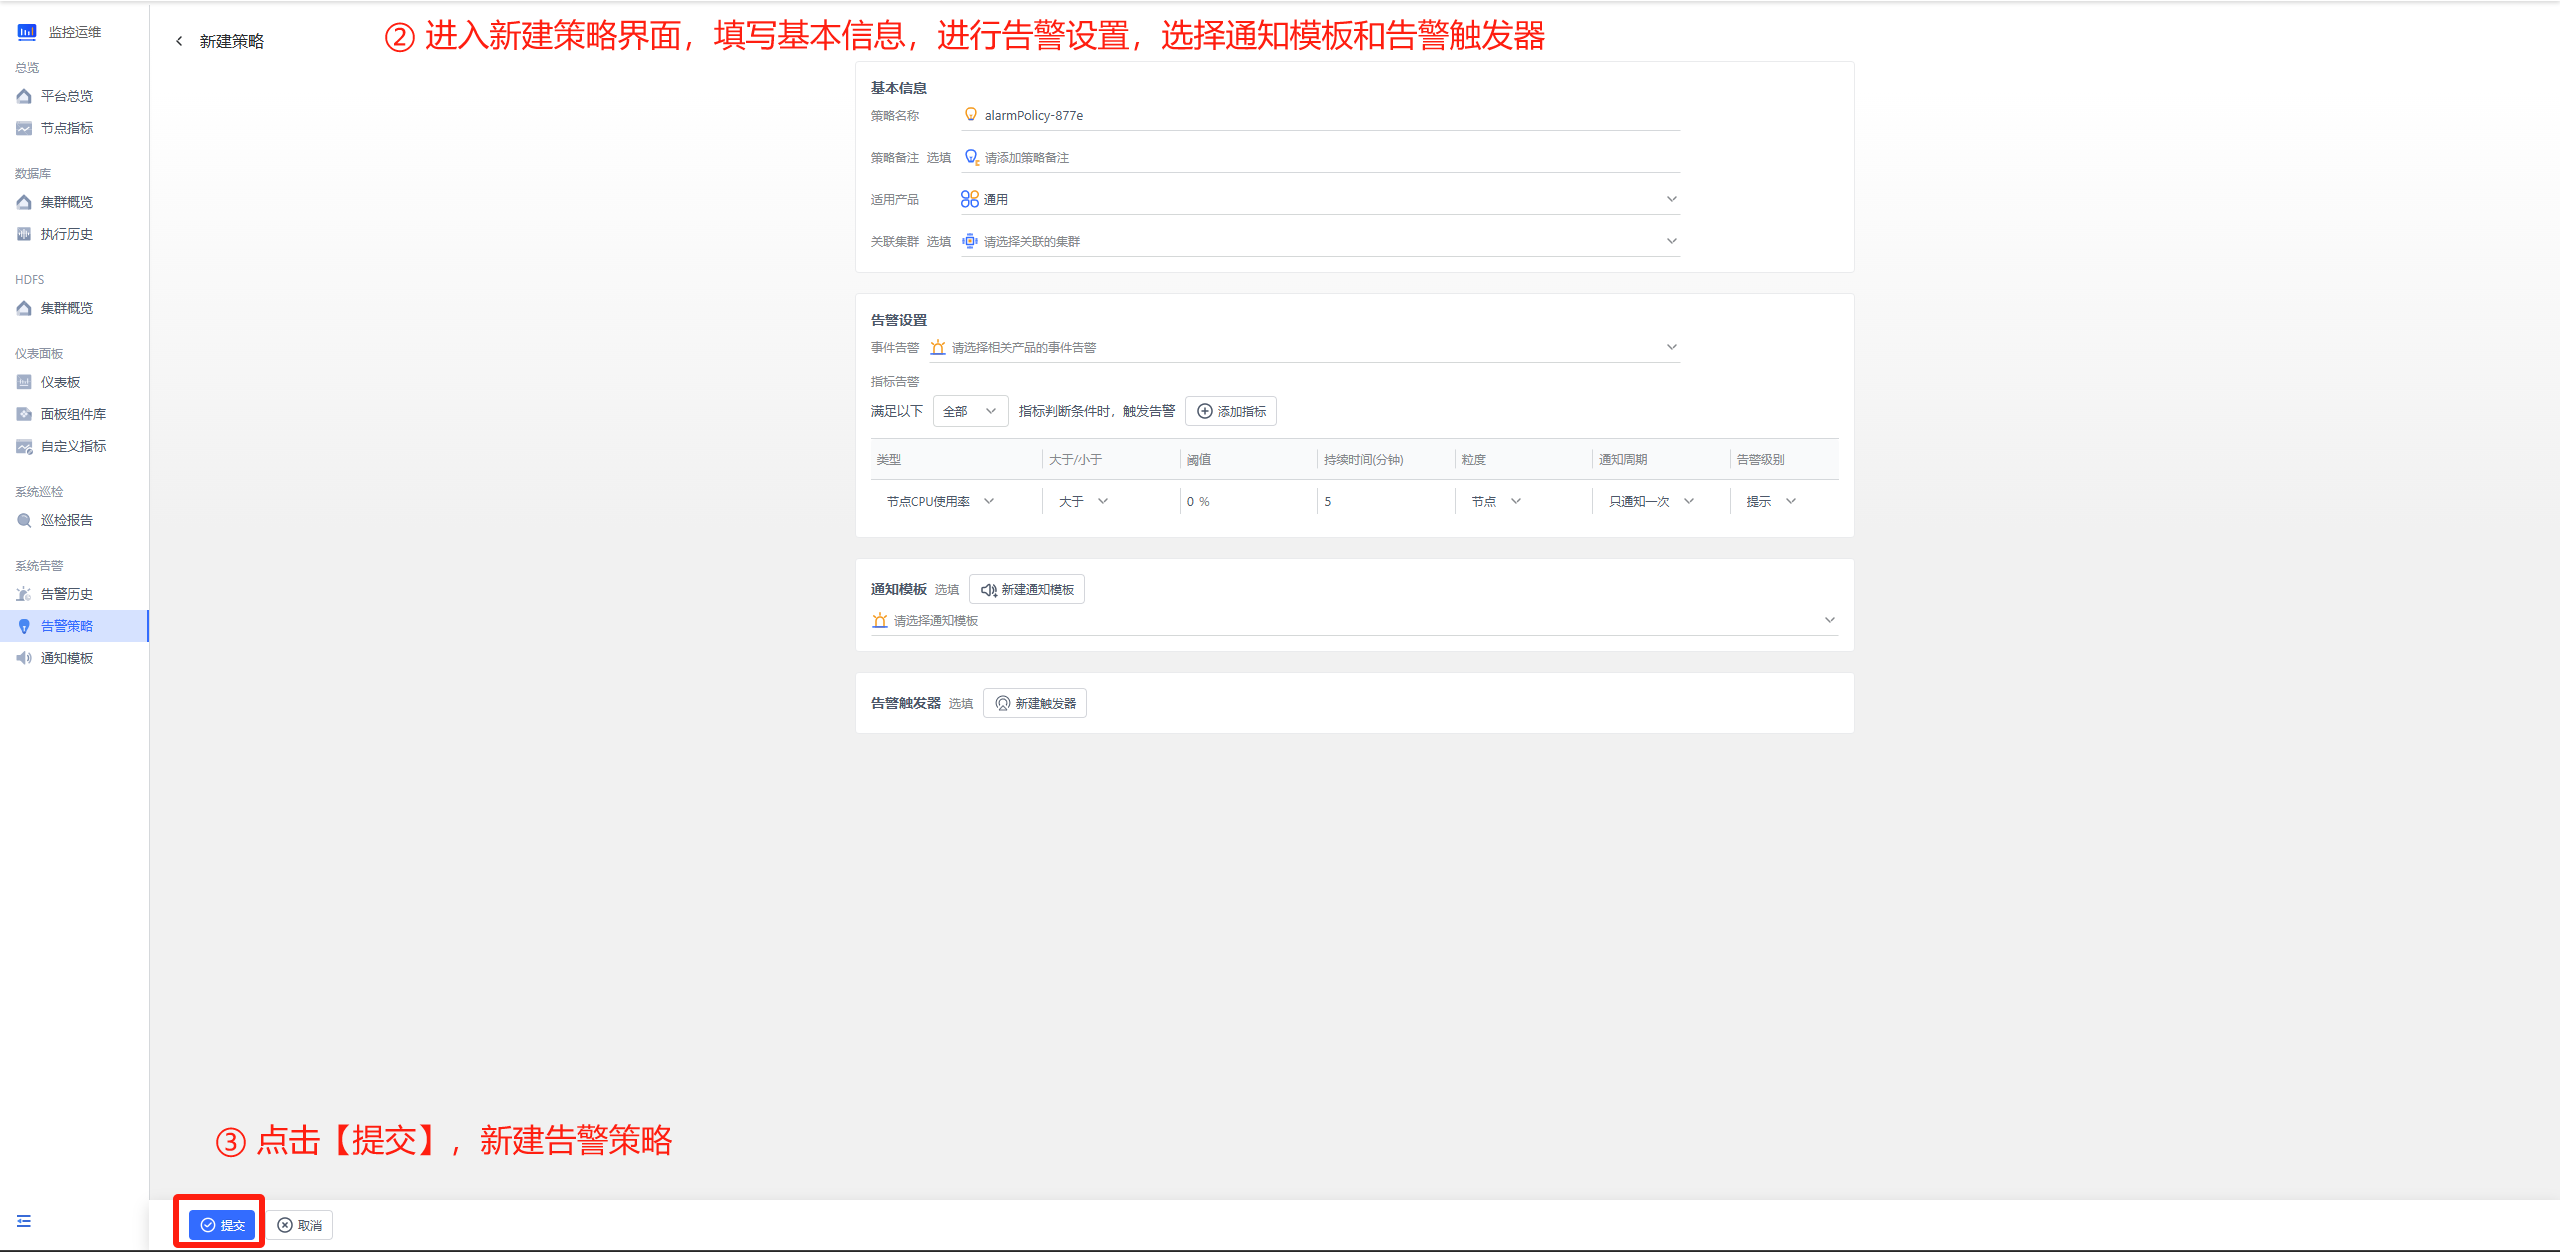Open the 适用产品 dropdown showing 通用

point(1320,200)
